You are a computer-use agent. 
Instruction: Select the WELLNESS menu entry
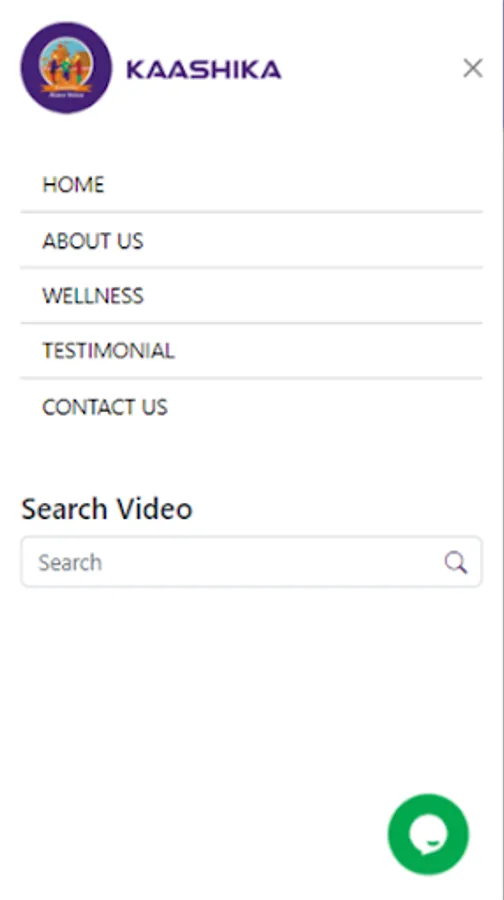click(x=251, y=296)
